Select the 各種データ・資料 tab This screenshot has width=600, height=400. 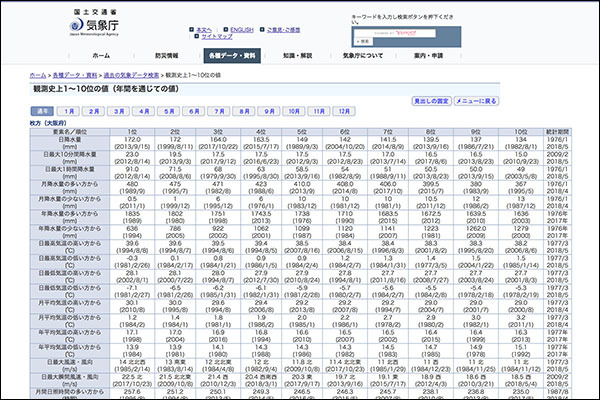[232, 55]
